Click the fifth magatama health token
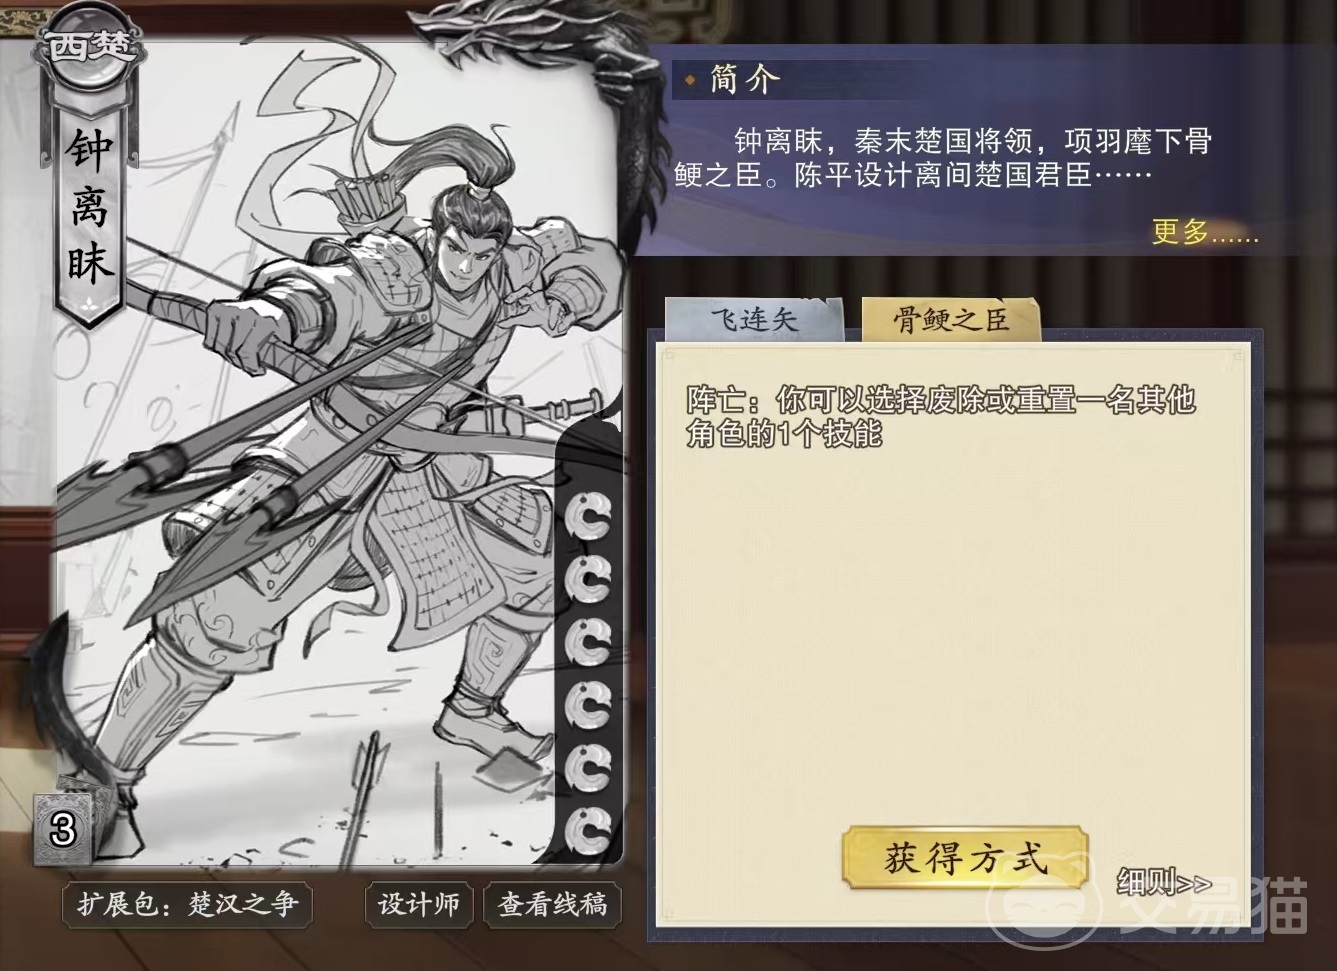This screenshot has height=971, width=1337. (x=589, y=768)
